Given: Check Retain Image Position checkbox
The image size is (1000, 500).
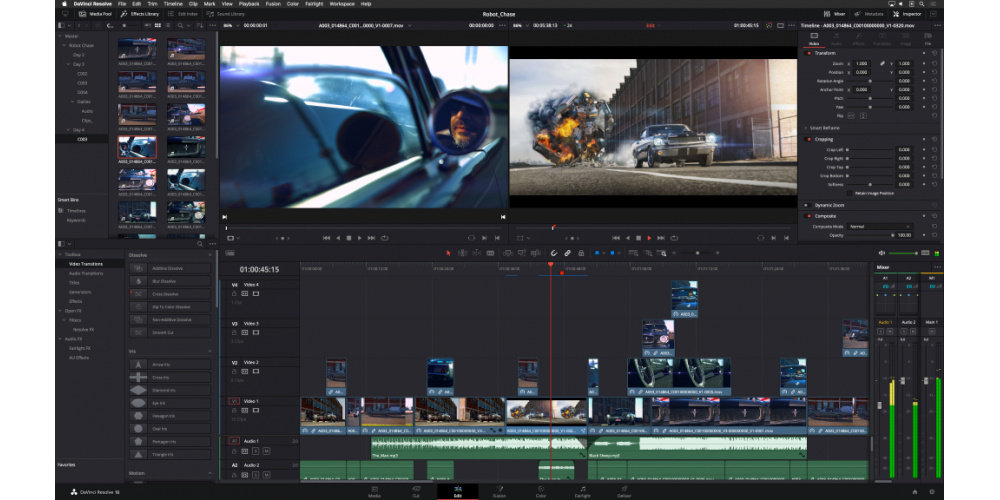Looking at the screenshot, I should [849, 193].
